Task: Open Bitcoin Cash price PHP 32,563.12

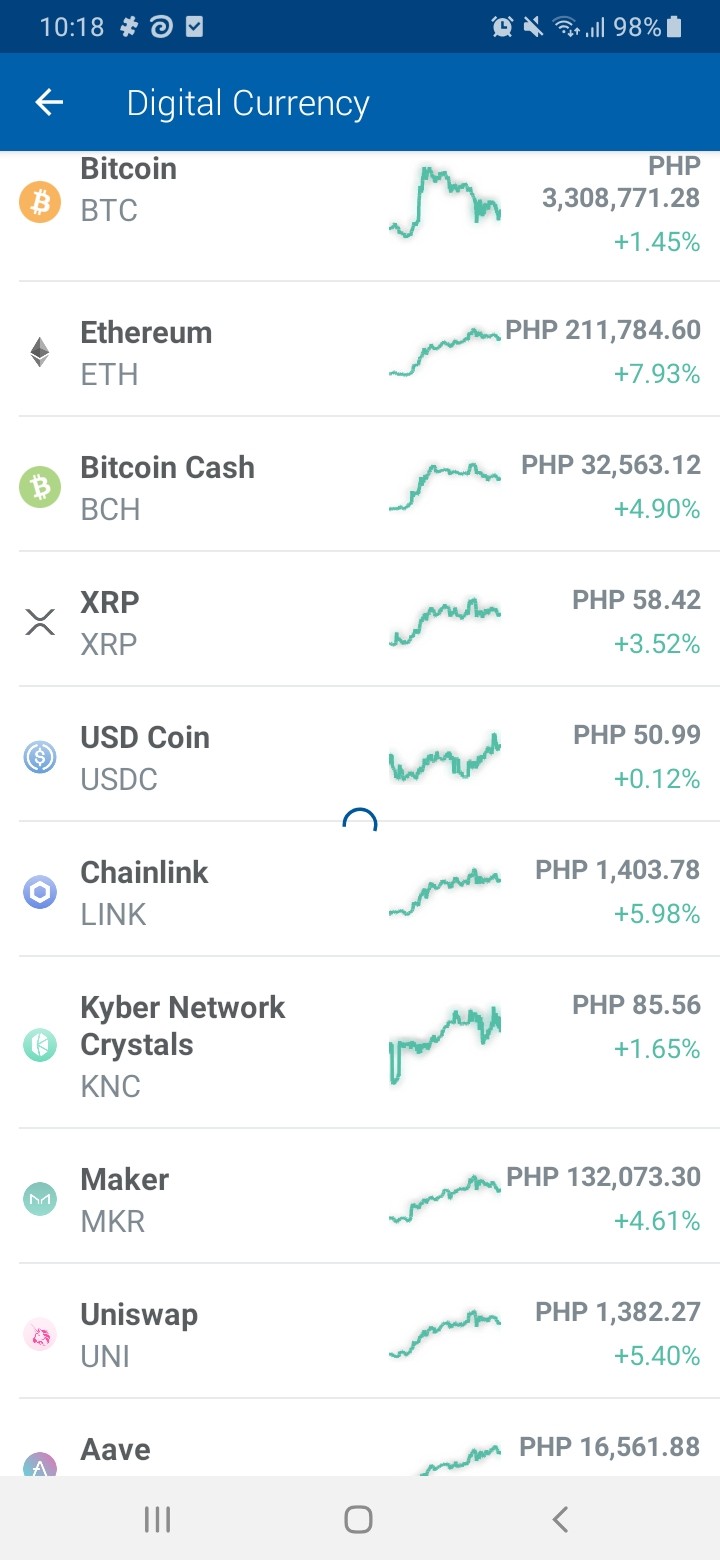Action: click(x=611, y=465)
